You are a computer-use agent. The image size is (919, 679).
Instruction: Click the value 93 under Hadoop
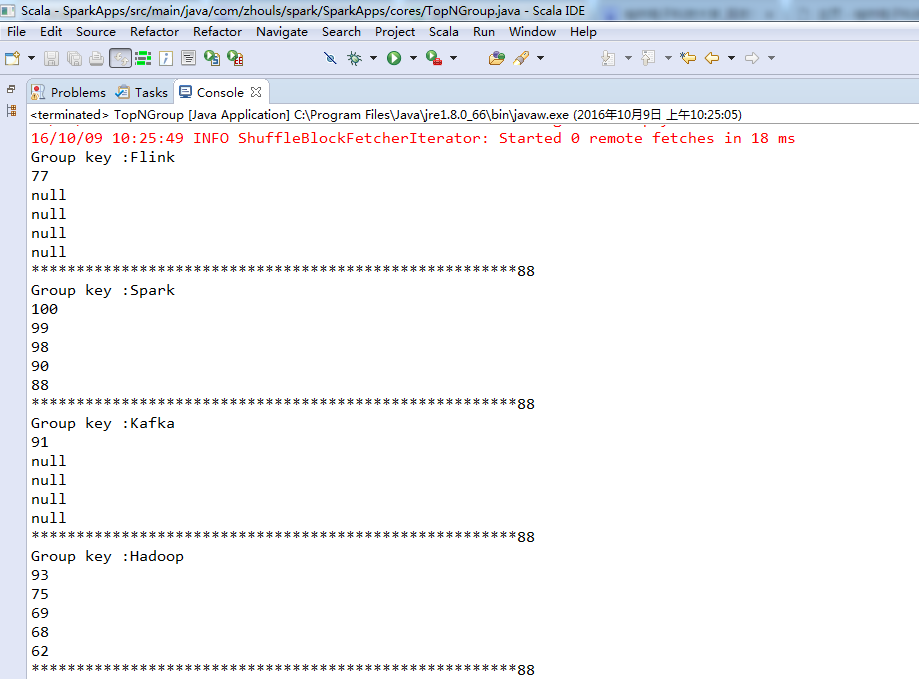click(40, 575)
